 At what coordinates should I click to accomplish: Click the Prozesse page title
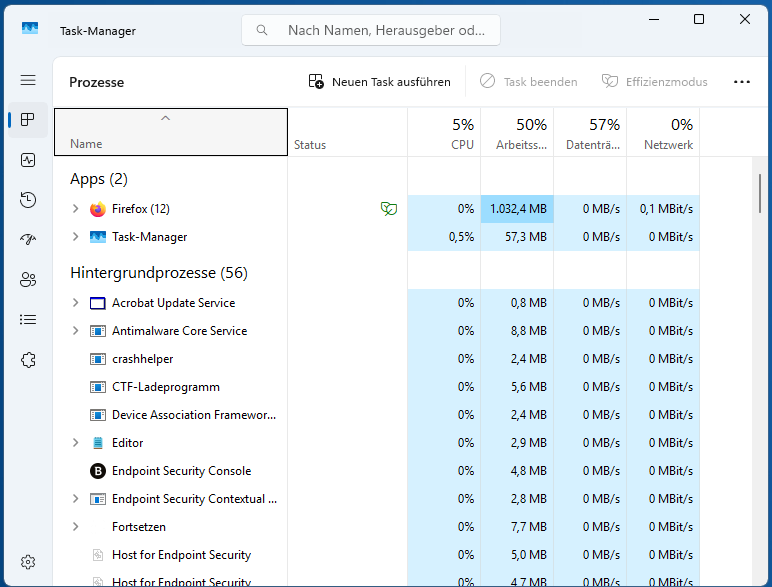(x=96, y=82)
